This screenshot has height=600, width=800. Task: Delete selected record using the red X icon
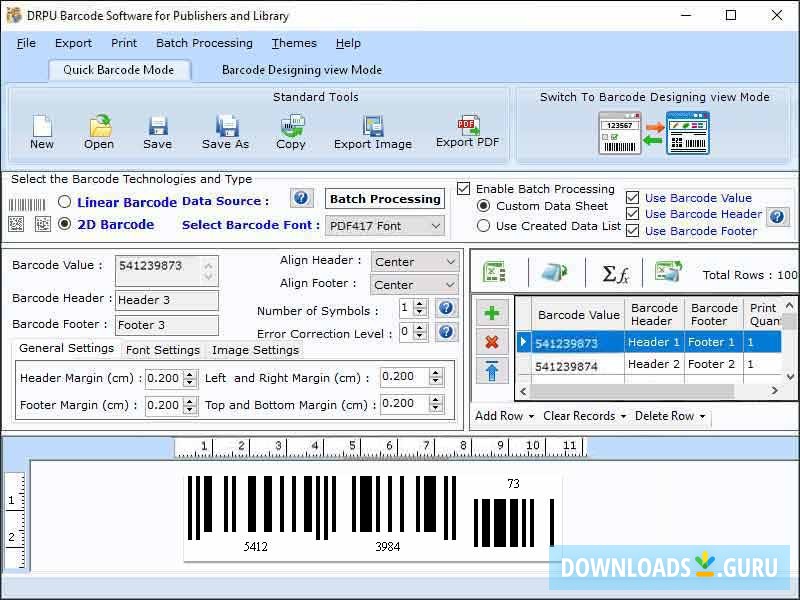(x=491, y=341)
